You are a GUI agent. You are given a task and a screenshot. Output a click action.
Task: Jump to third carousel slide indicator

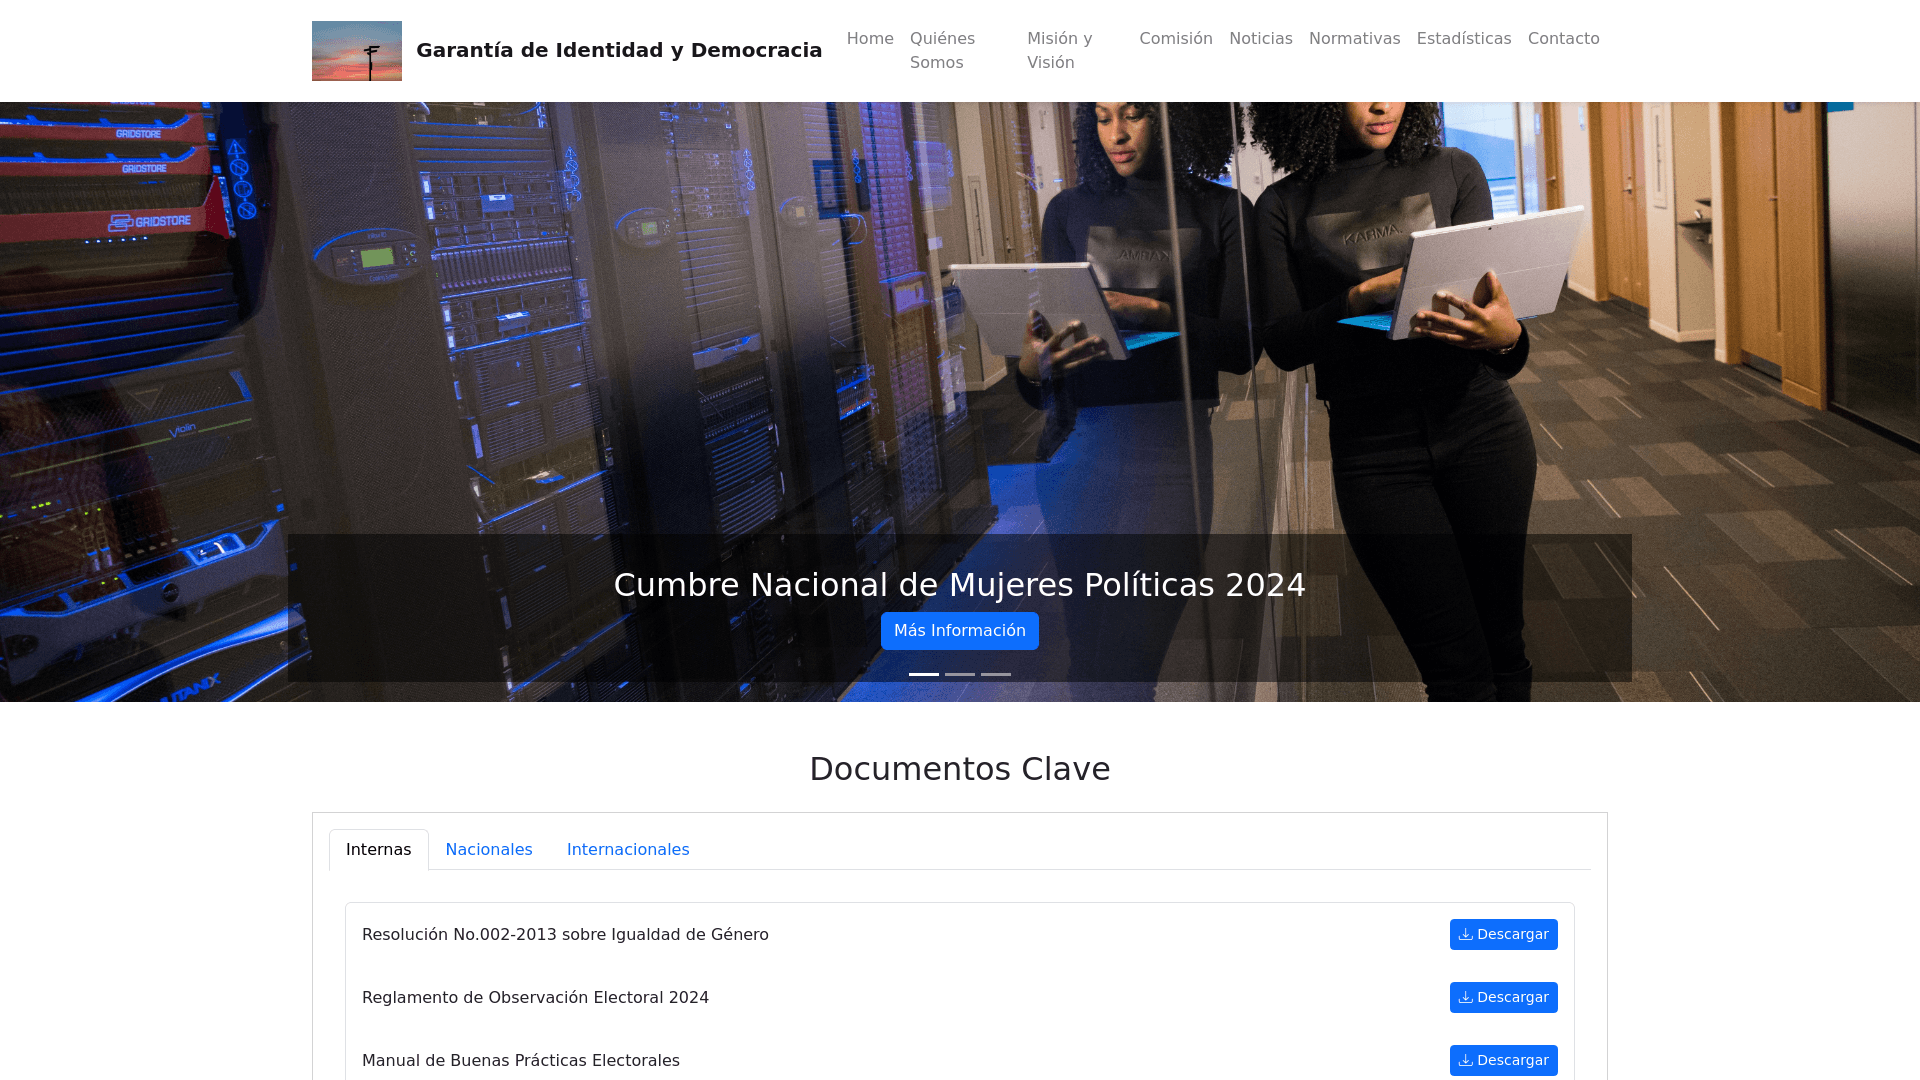tap(995, 674)
